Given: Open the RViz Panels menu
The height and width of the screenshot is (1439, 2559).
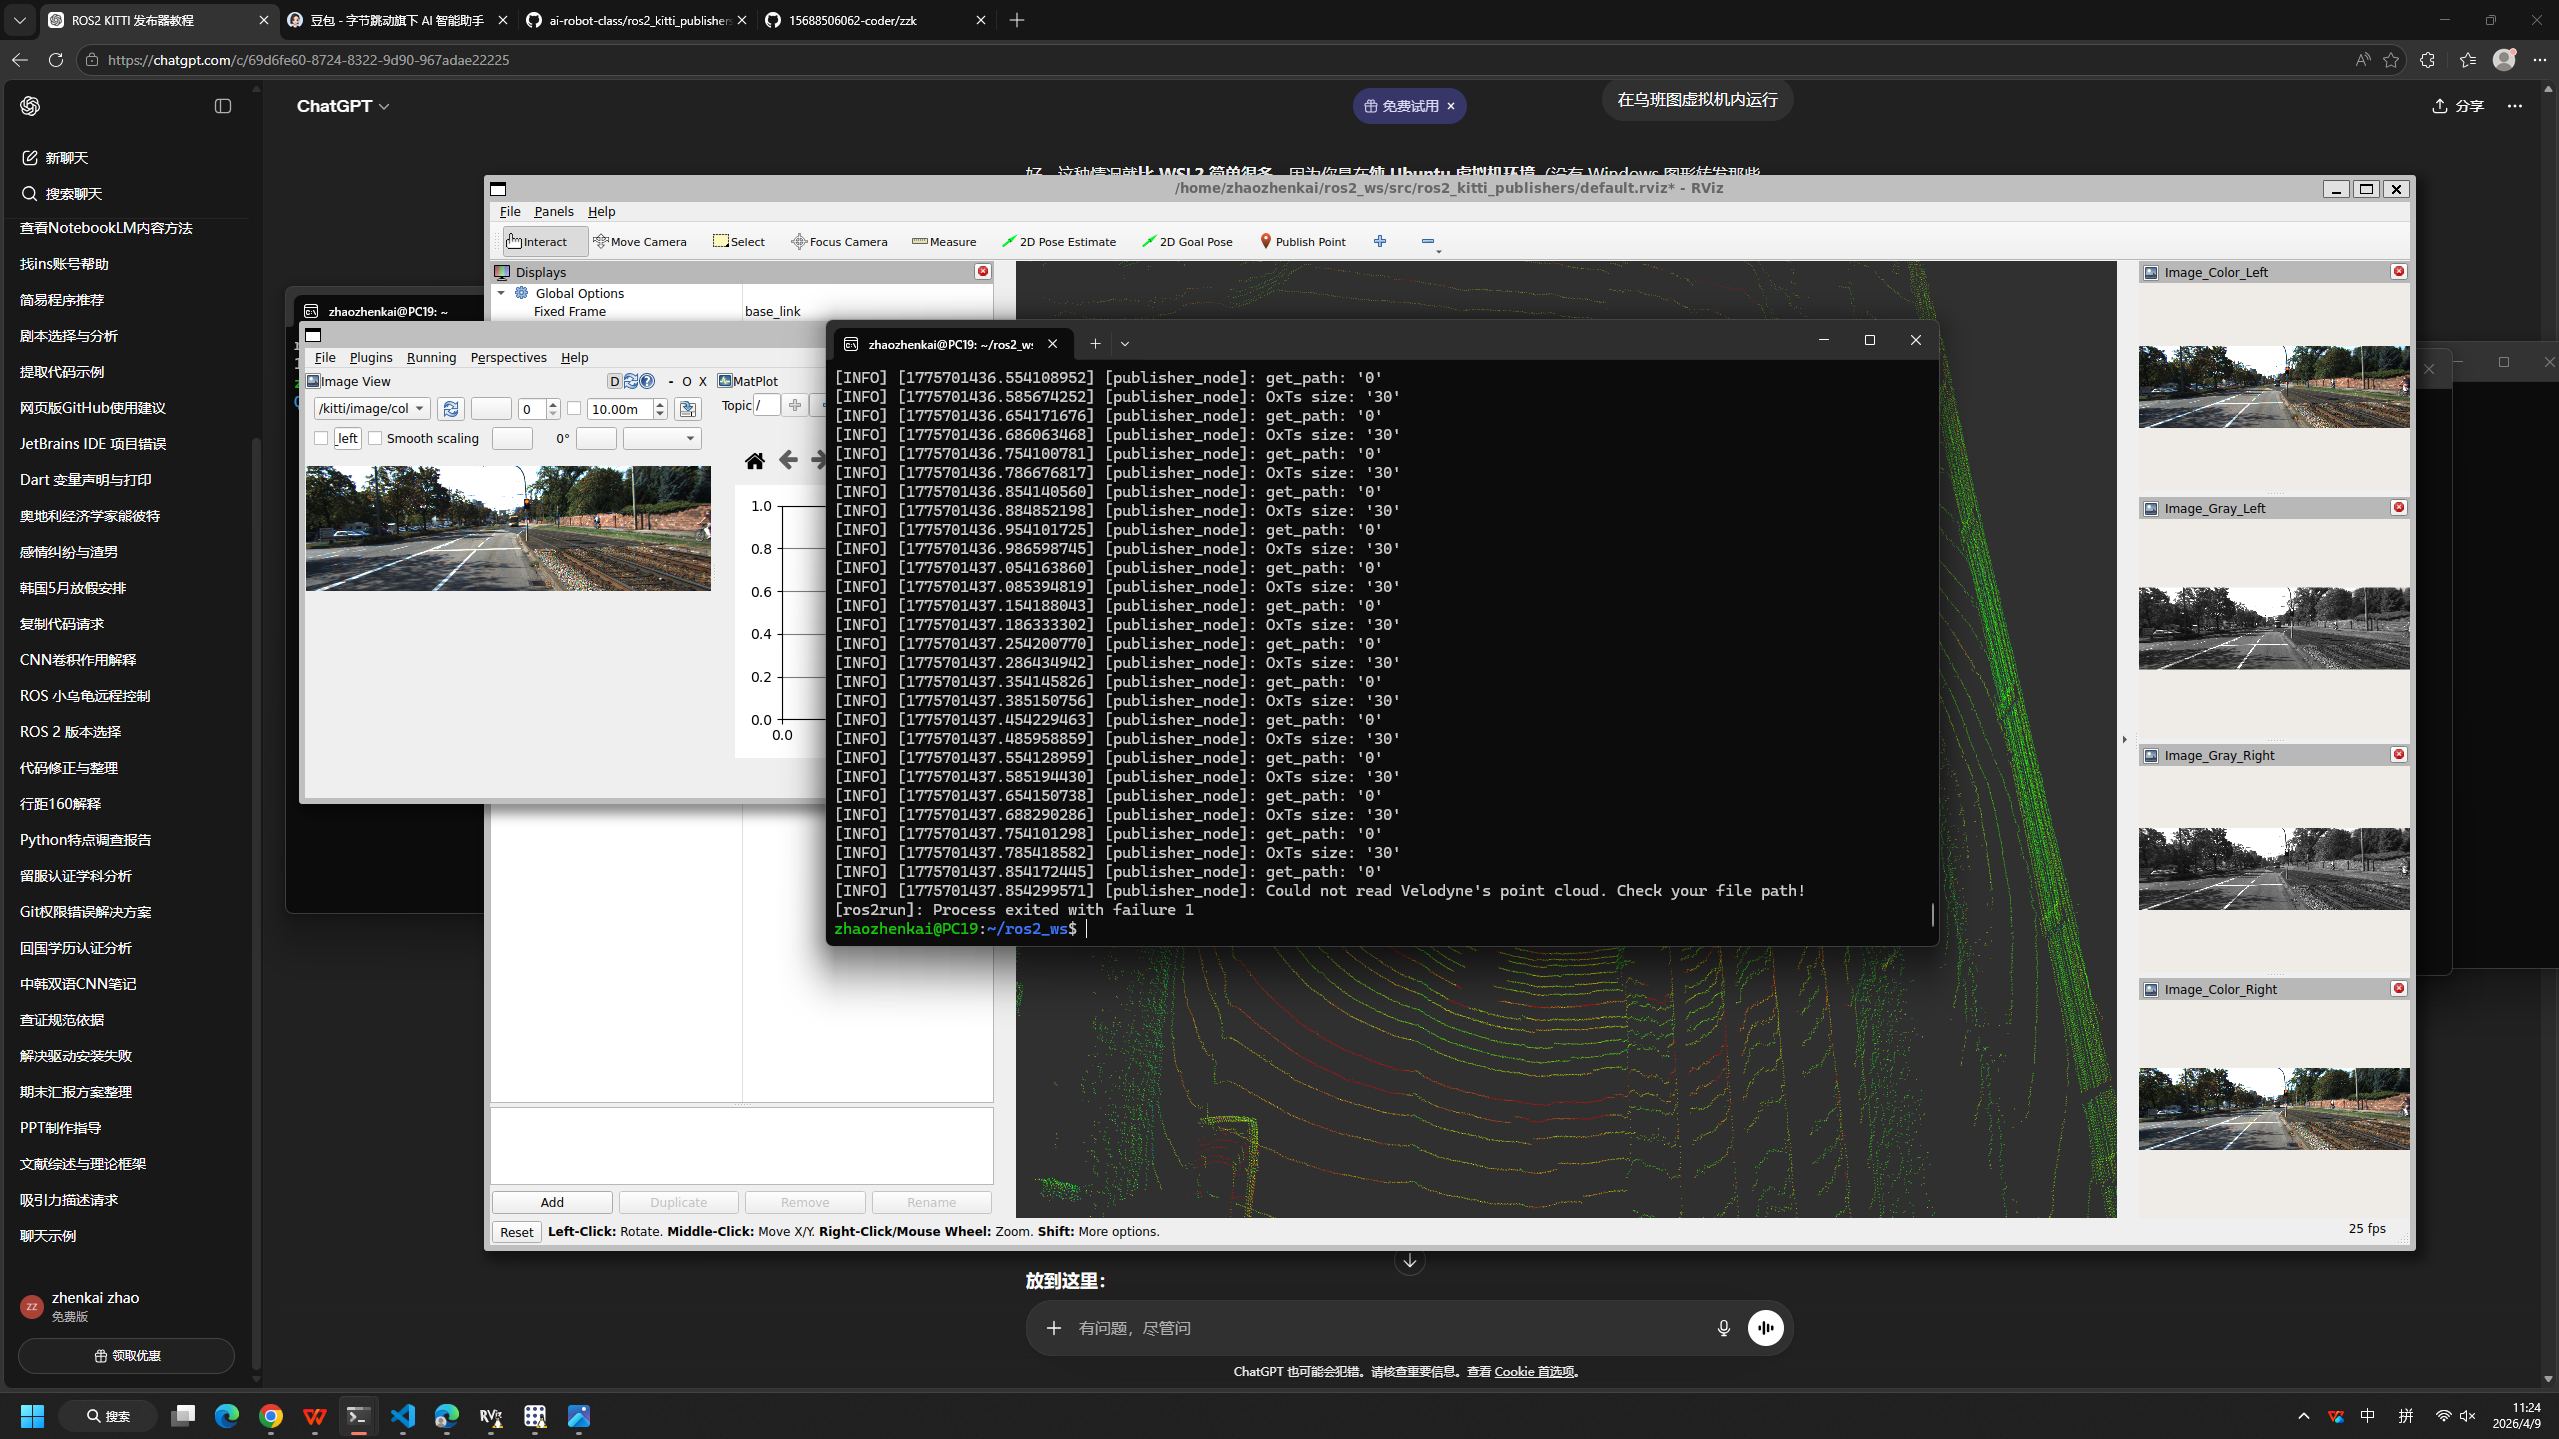Looking at the screenshot, I should (554, 211).
